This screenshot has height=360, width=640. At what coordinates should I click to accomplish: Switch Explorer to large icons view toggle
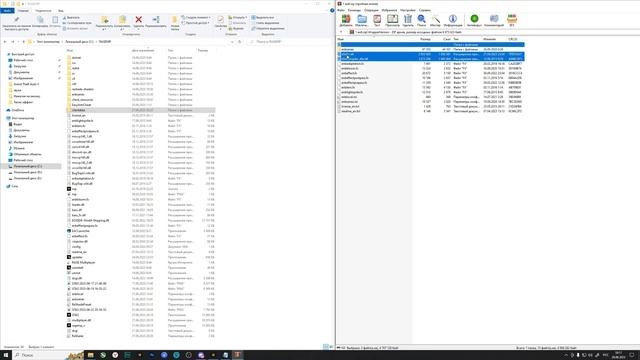click(x=331, y=347)
